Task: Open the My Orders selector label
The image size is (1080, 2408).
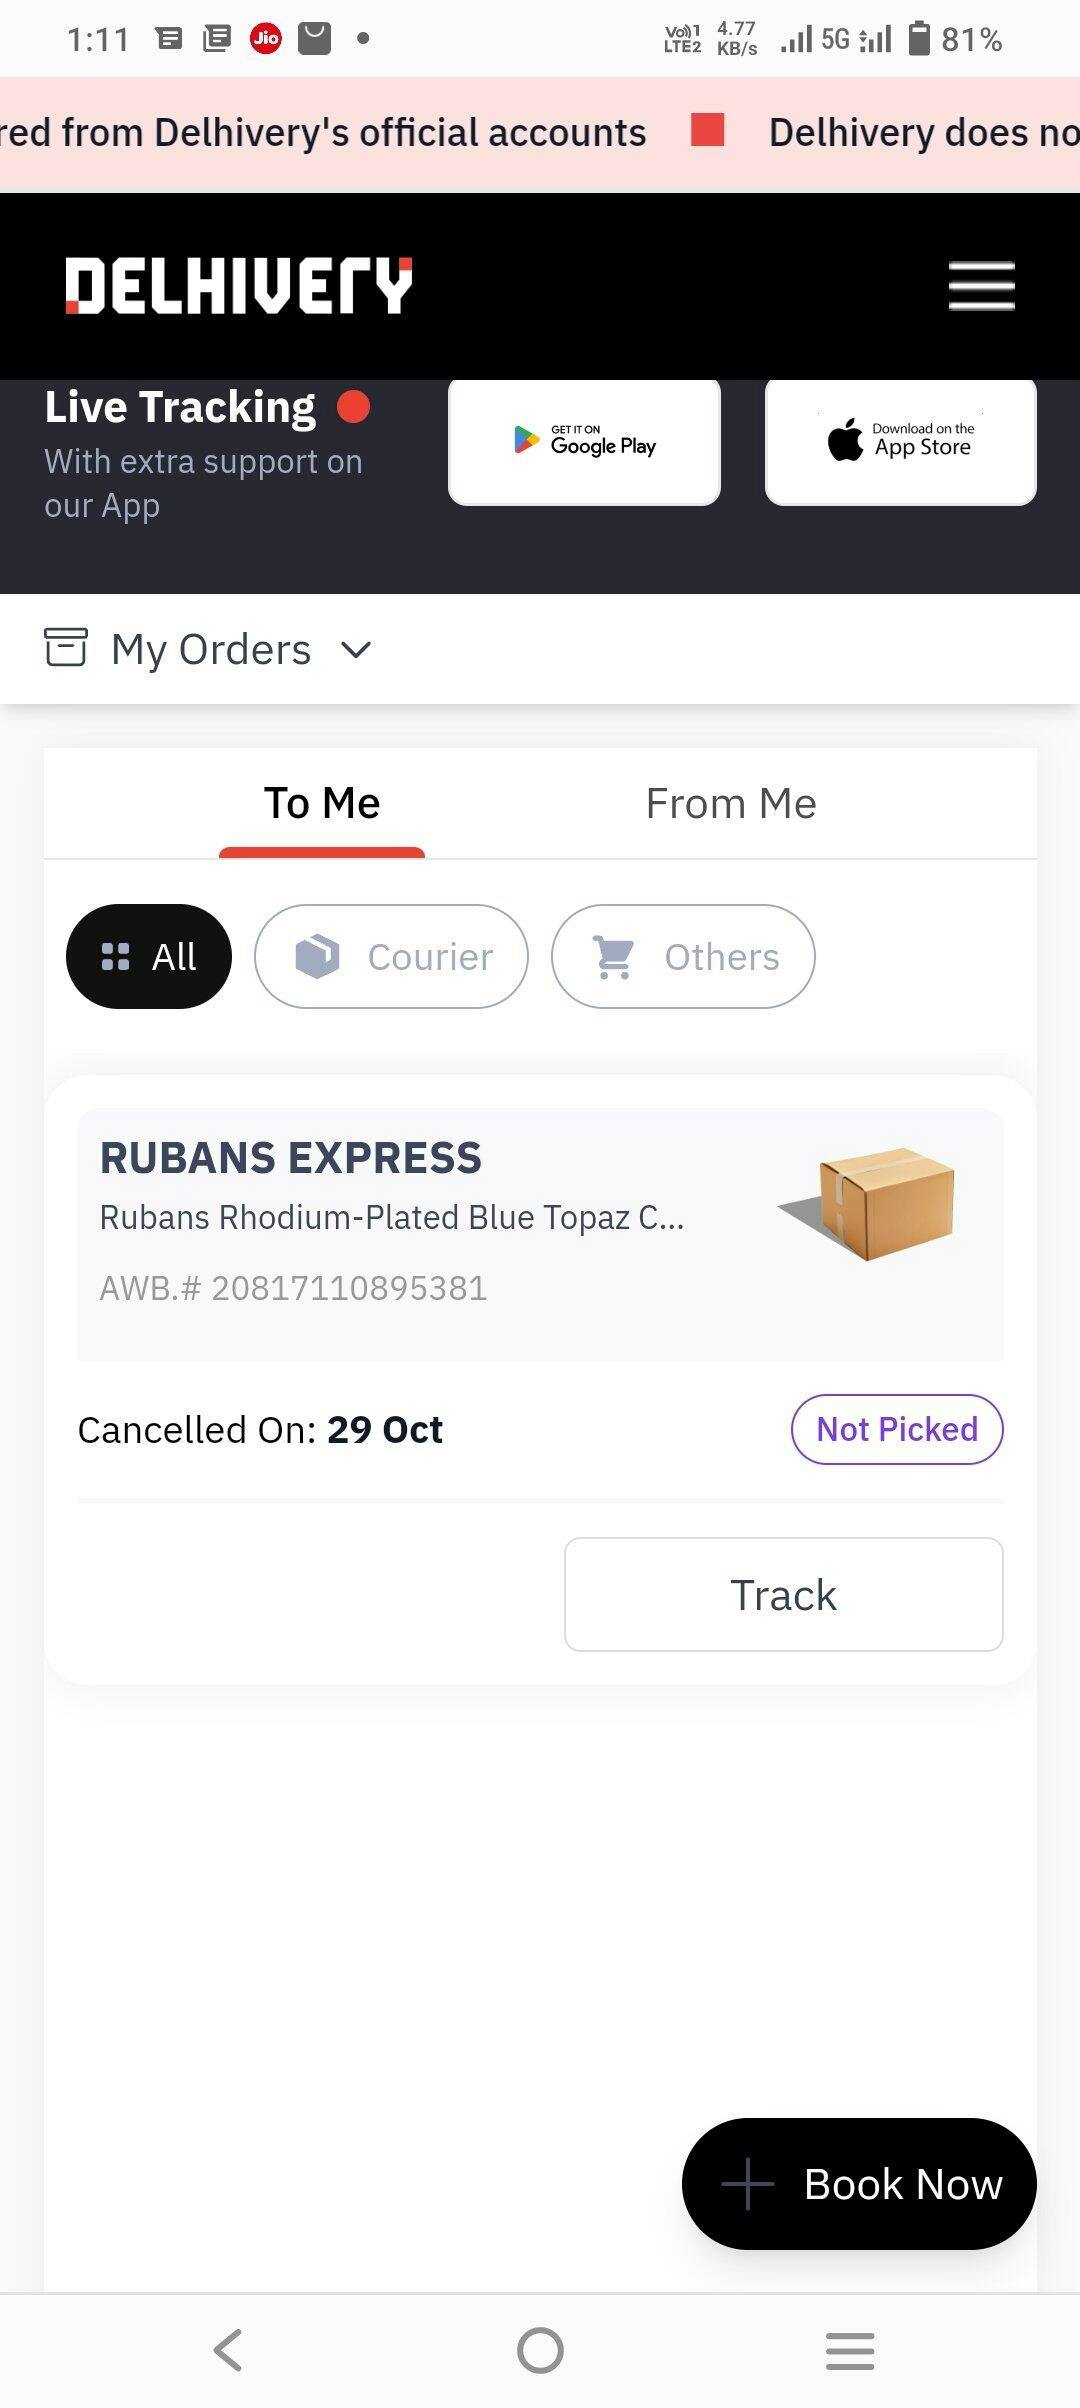Action: coord(211,650)
